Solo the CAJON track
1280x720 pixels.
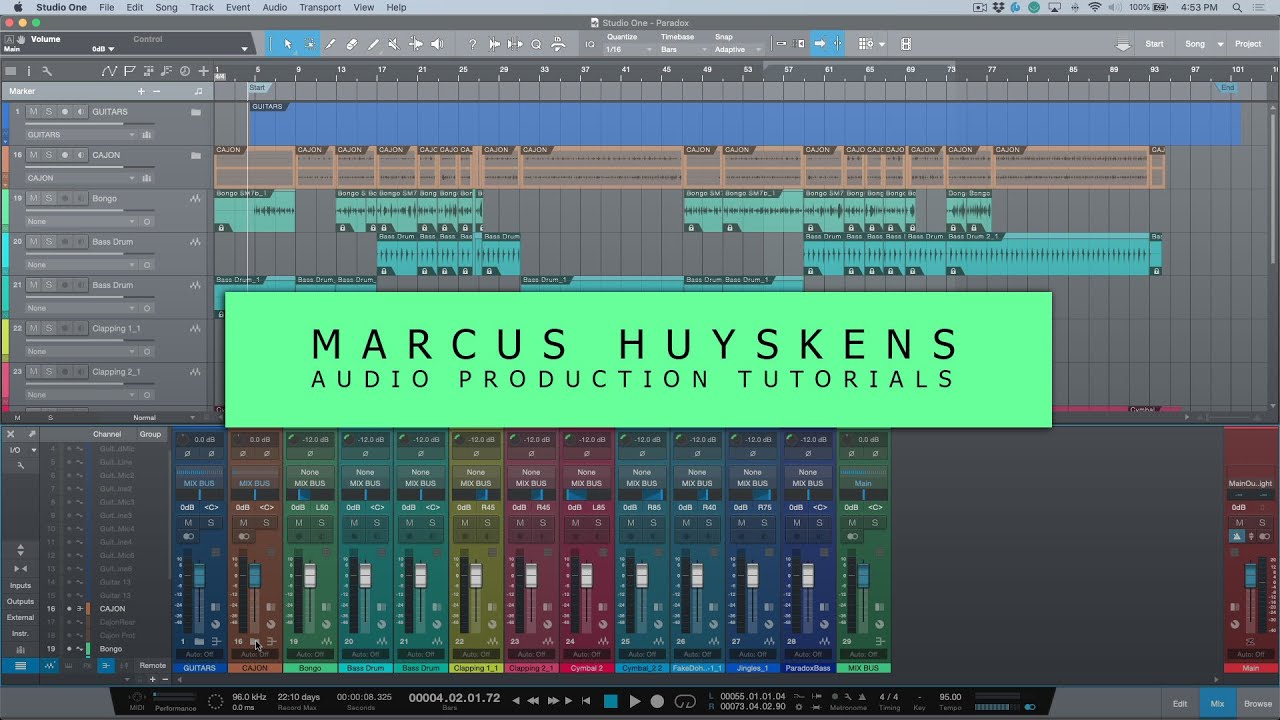pos(49,155)
